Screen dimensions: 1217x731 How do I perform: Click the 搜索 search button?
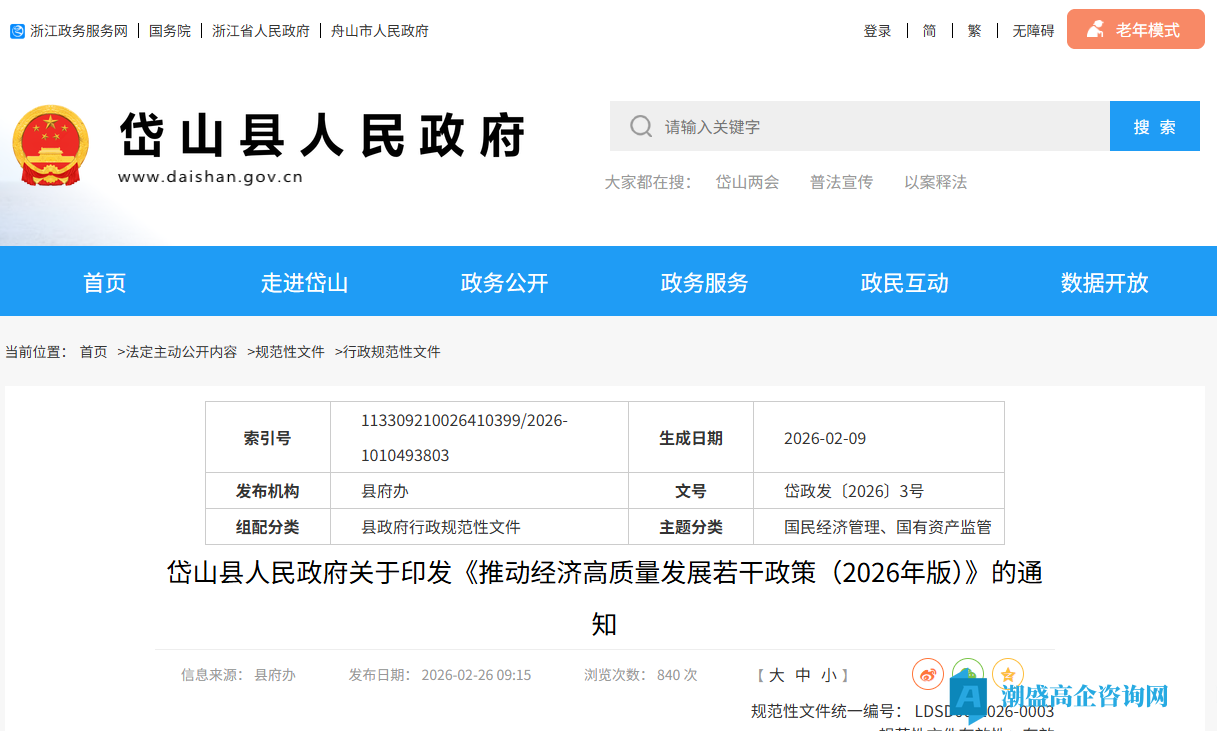1155,126
